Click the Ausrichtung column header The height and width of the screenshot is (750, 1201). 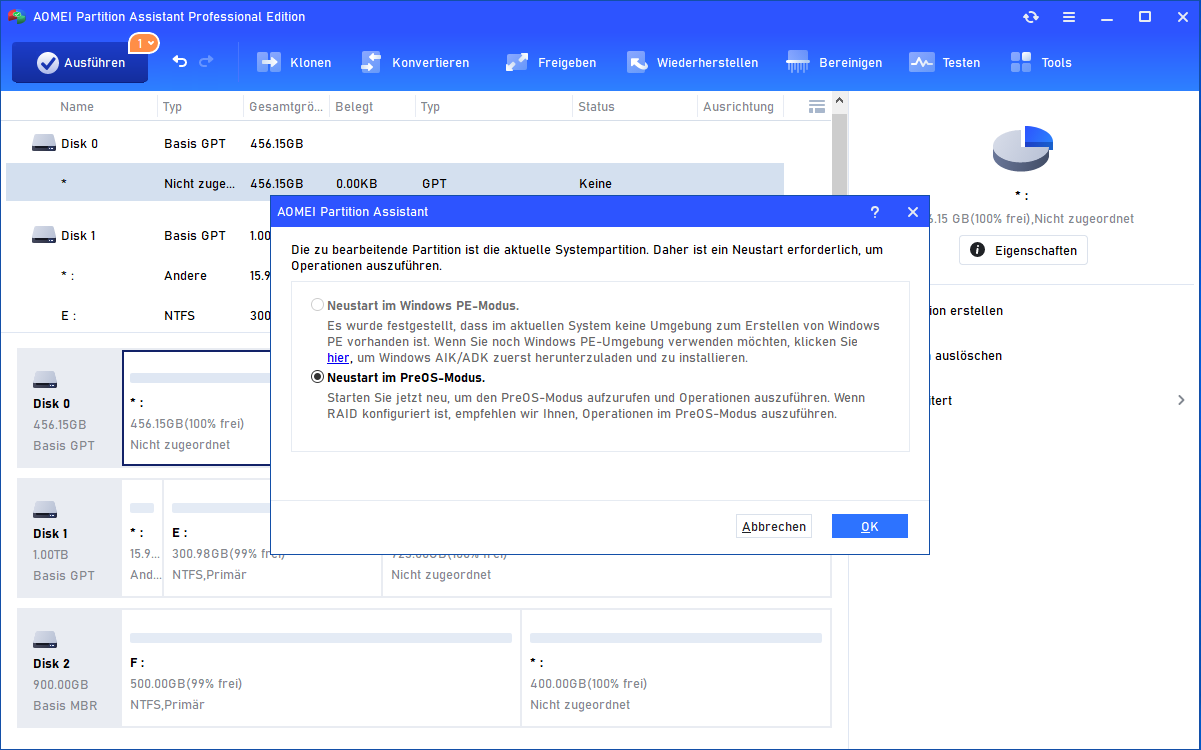[x=738, y=106]
